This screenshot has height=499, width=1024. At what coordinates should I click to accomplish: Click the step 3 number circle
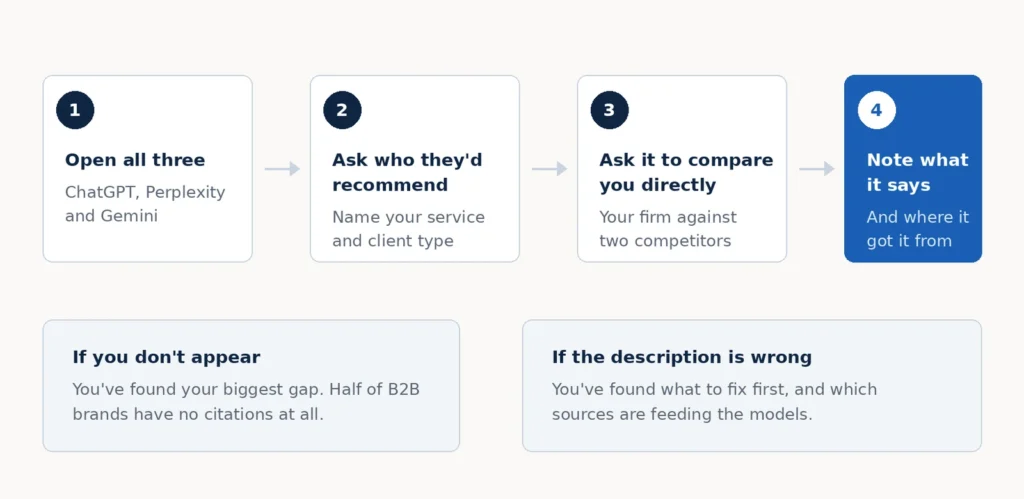pos(609,110)
